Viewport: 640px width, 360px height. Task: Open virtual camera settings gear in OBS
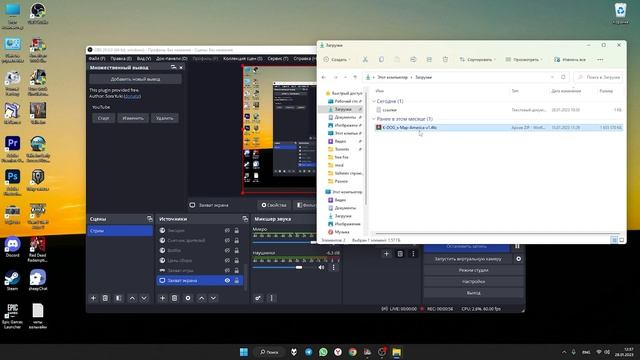tap(518, 259)
